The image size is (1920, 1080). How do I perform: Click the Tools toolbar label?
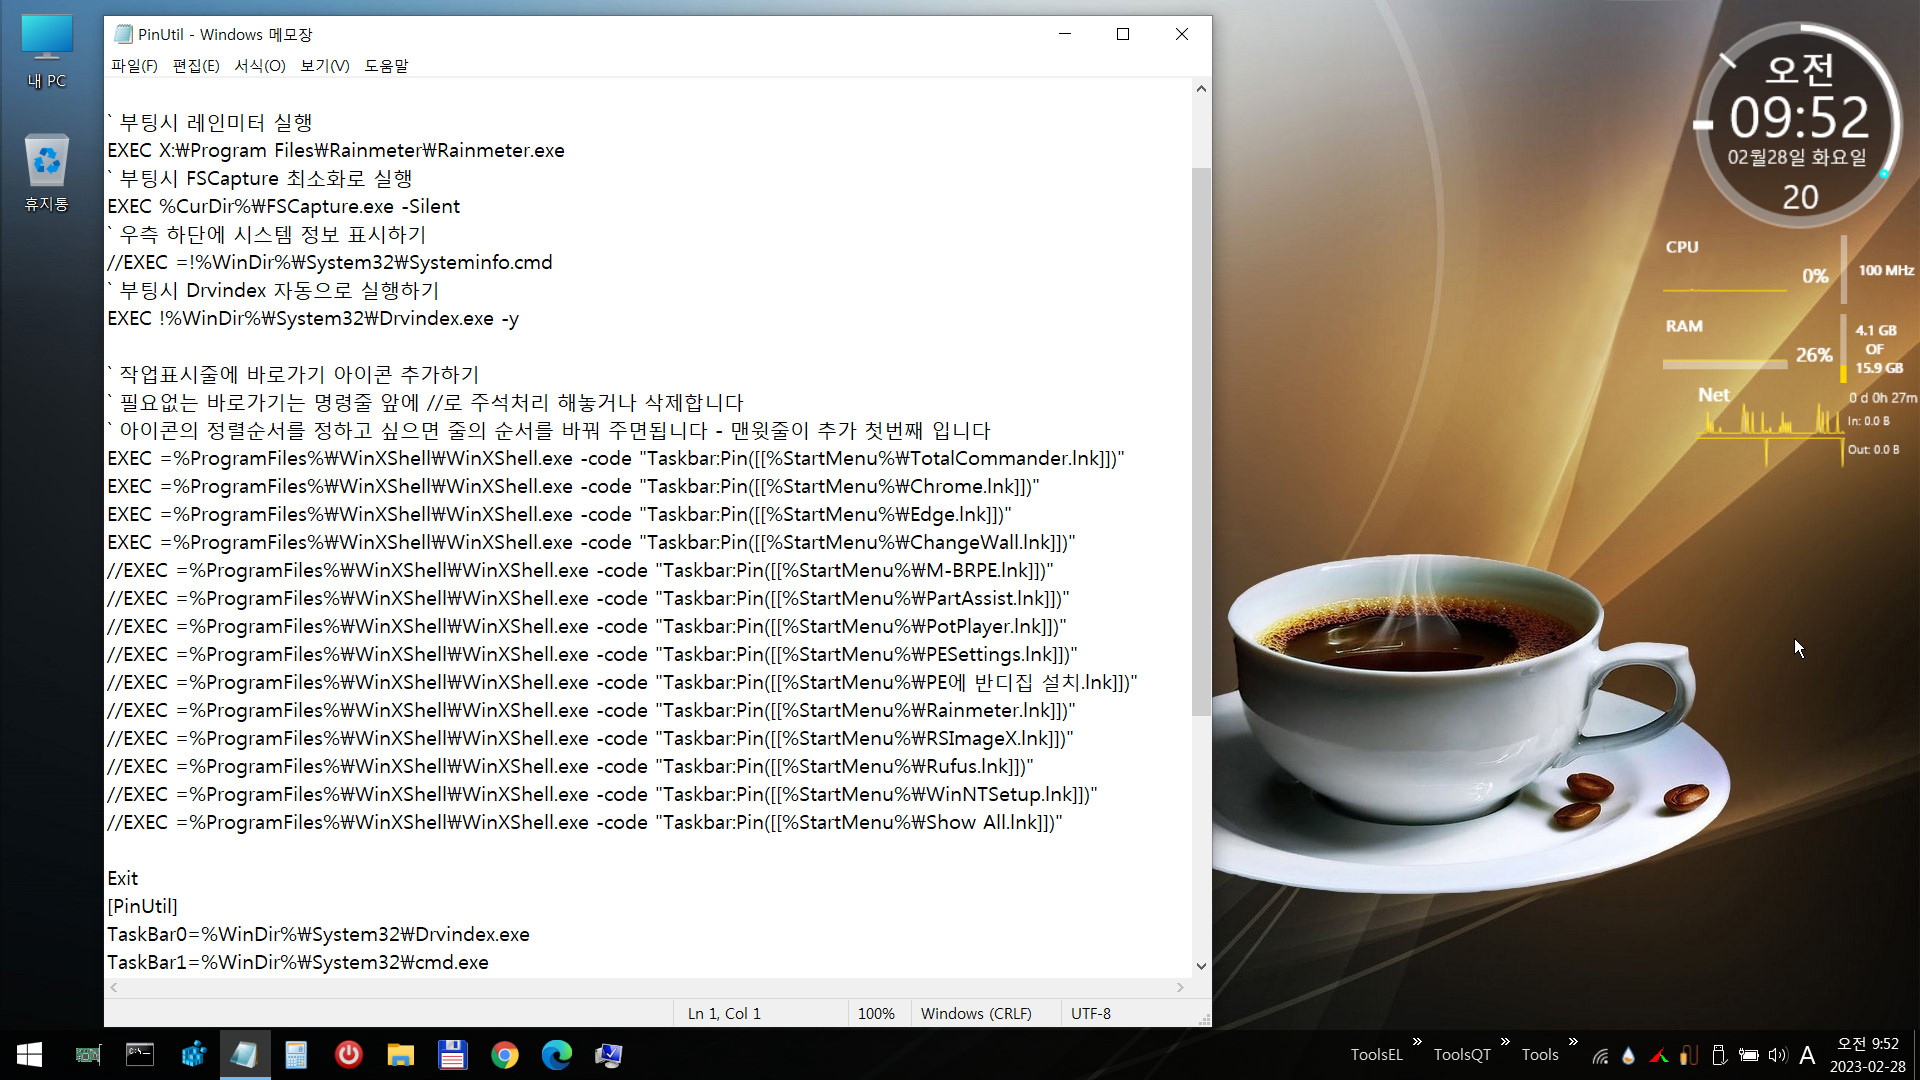point(1540,1055)
